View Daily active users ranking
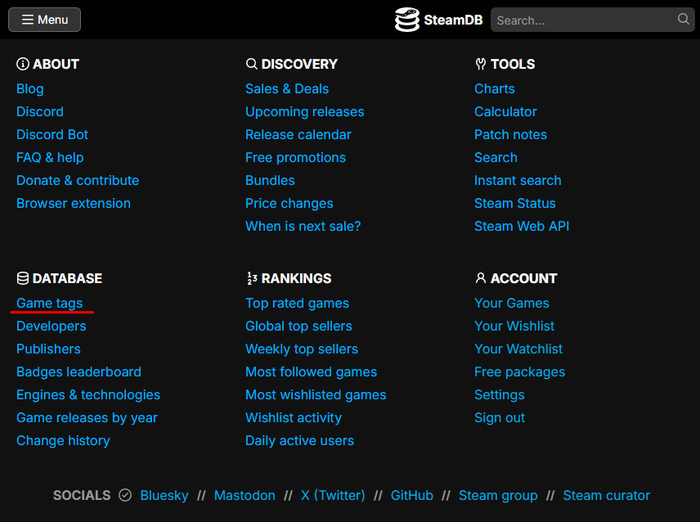700x522 pixels. [299, 441]
